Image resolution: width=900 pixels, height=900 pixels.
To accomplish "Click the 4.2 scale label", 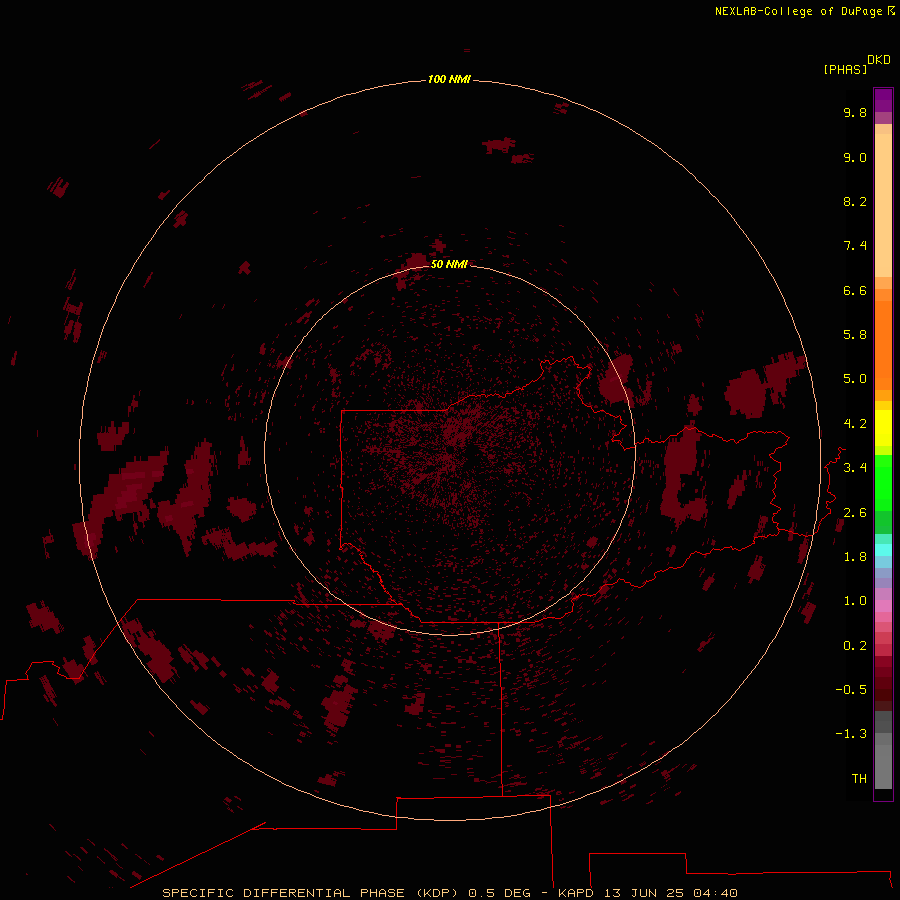I will point(855,424).
